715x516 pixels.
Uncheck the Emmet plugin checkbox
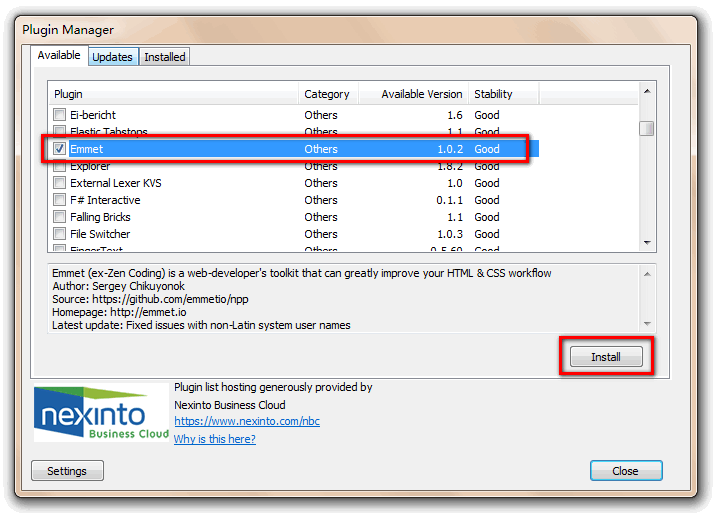point(59,149)
